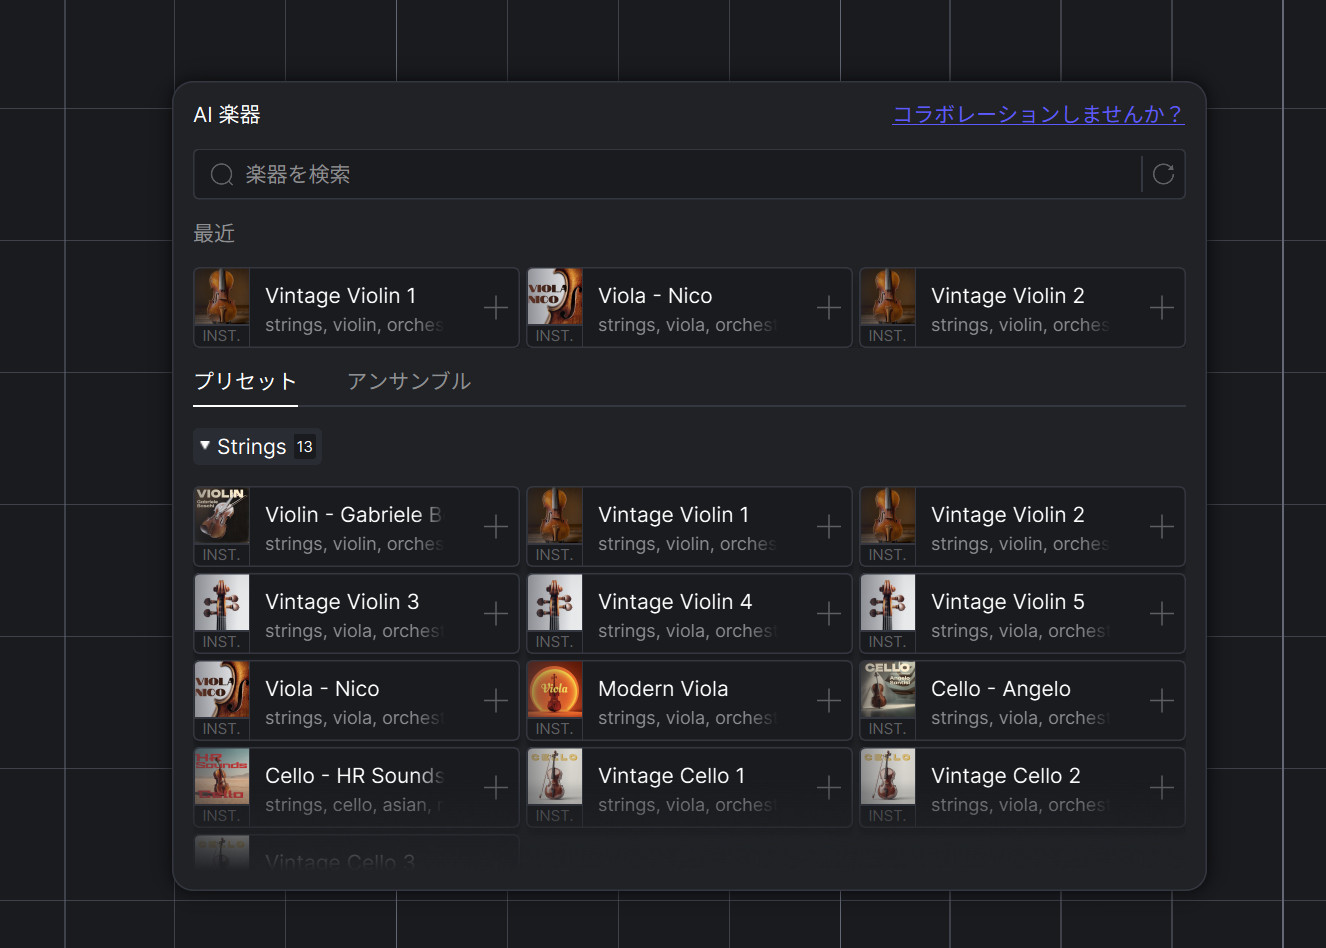This screenshot has height=948, width=1326.
Task: Click the refresh icon in search bar
Action: click(x=1163, y=174)
